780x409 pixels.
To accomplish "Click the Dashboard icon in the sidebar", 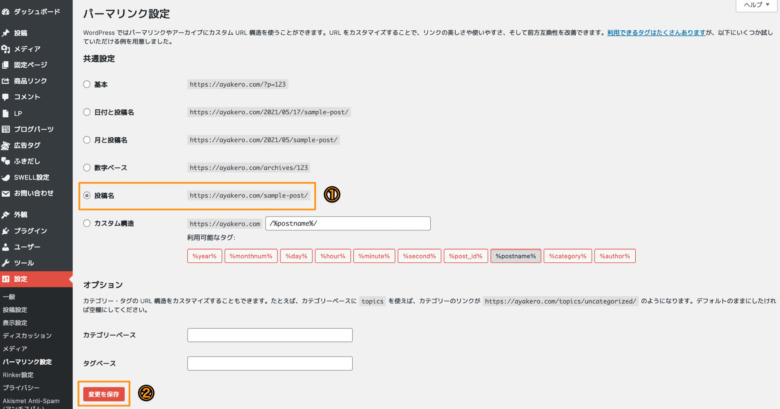I will (x=5, y=11).
